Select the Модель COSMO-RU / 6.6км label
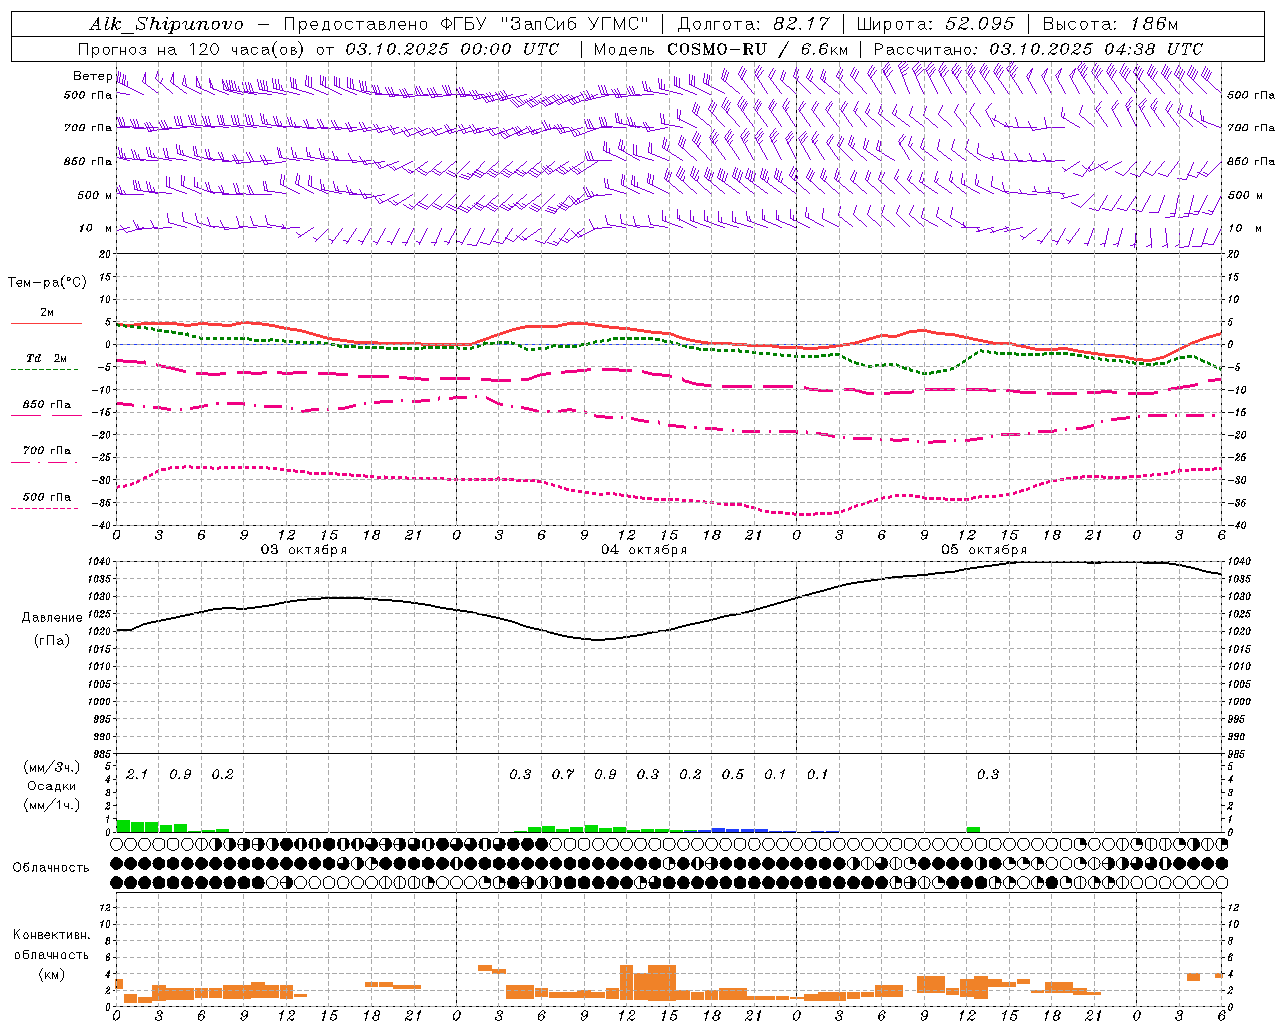This screenshot has height=1024, width=1280. coord(720,49)
